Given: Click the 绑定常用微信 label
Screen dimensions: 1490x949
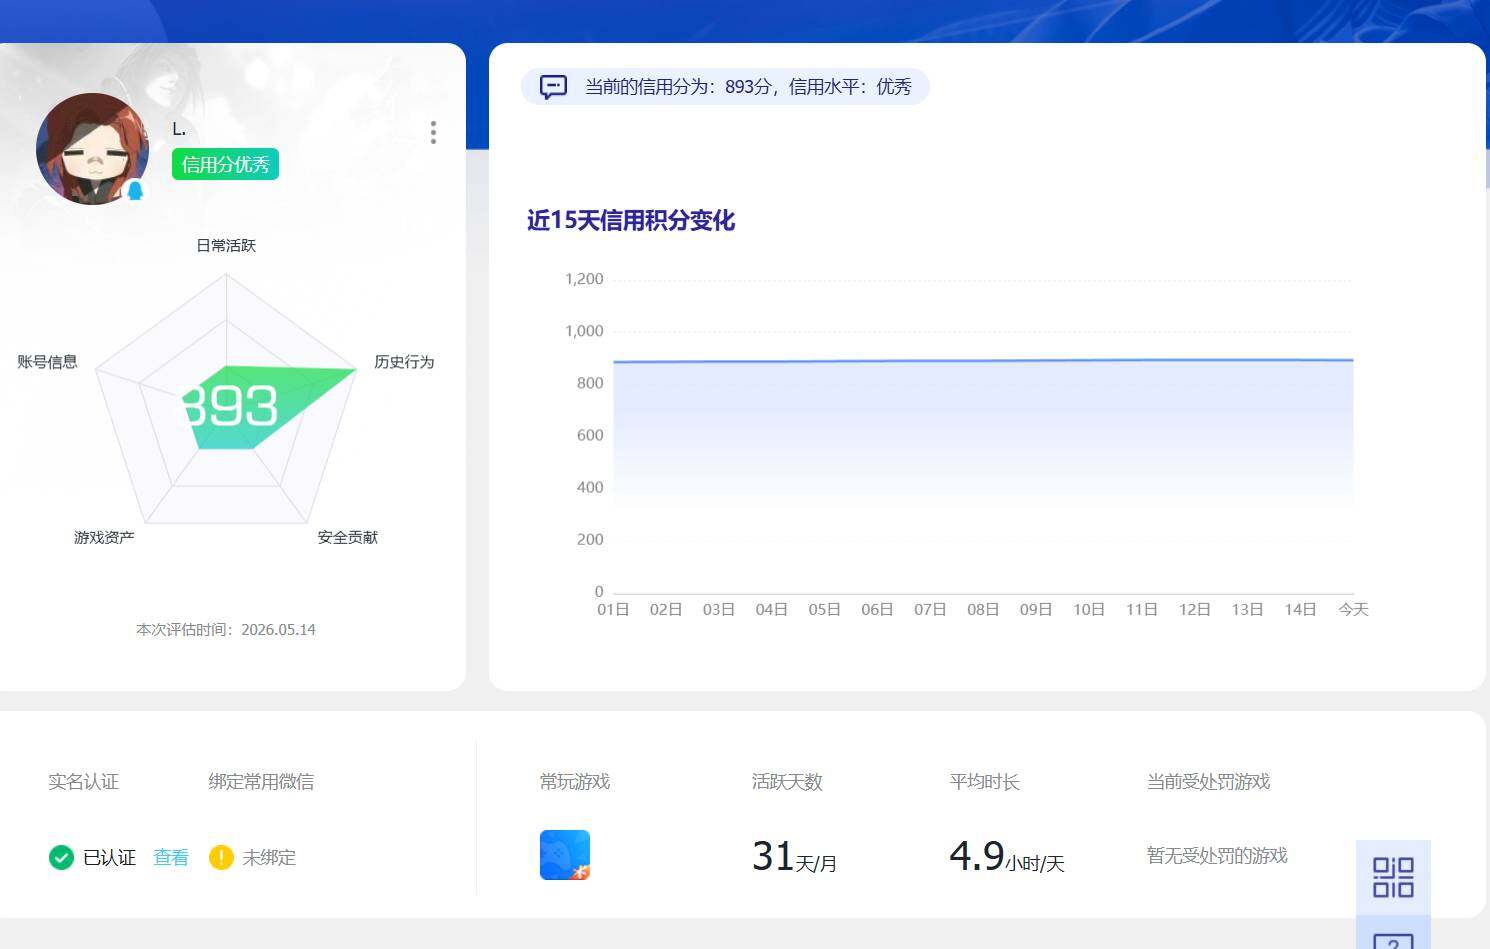Looking at the screenshot, I should 261,781.
